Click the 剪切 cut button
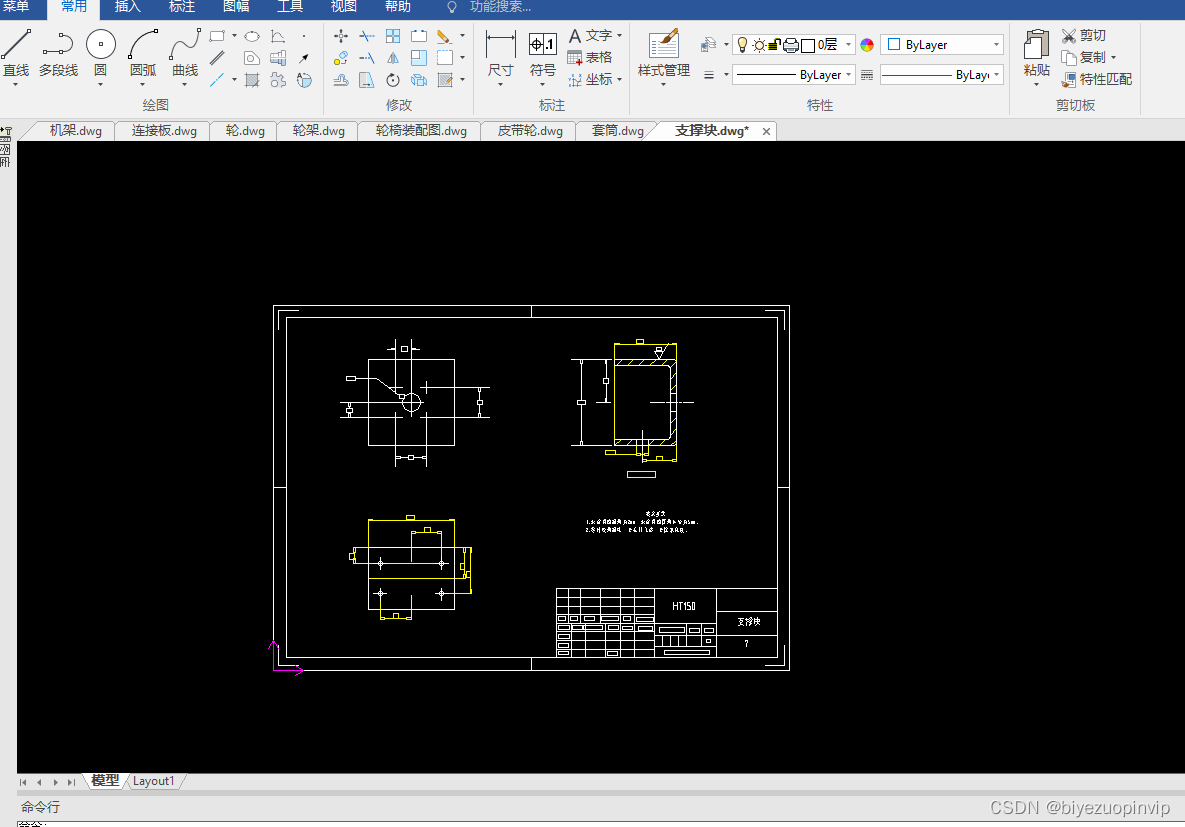This screenshot has width=1185, height=827. click(1084, 36)
